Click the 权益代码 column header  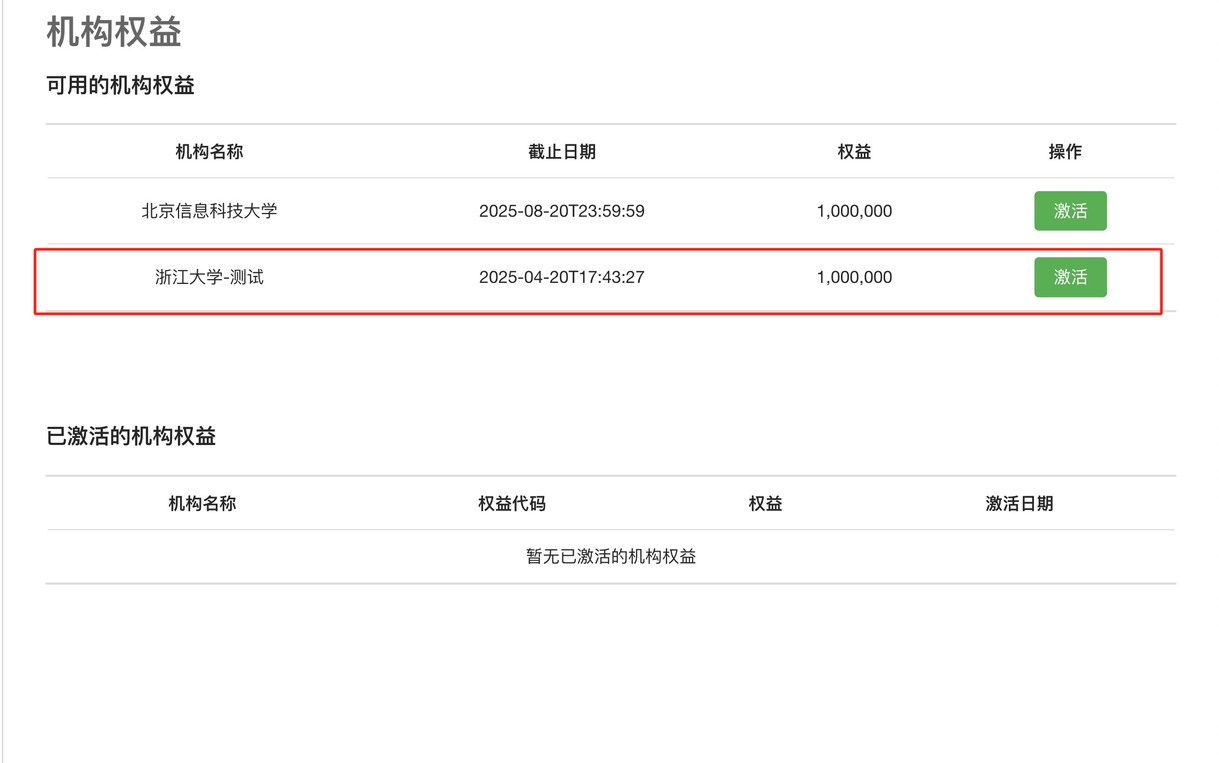click(512, 504)
